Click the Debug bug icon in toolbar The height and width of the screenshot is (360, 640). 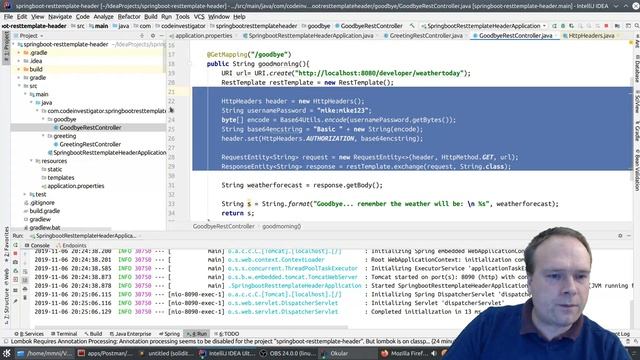(x=563, y=26)
